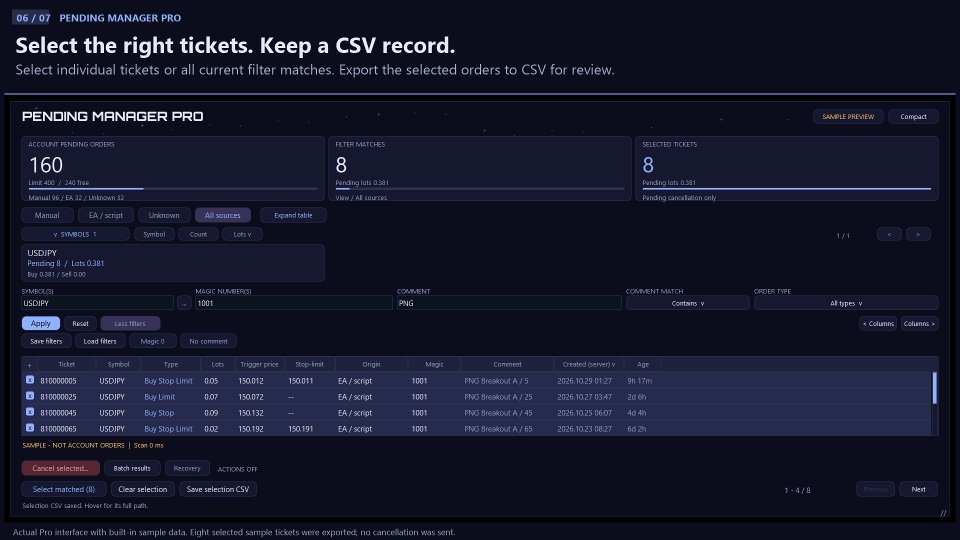Open Batch results
The width and height of the screenshot is (960, 540).
[x=132, y=468]
